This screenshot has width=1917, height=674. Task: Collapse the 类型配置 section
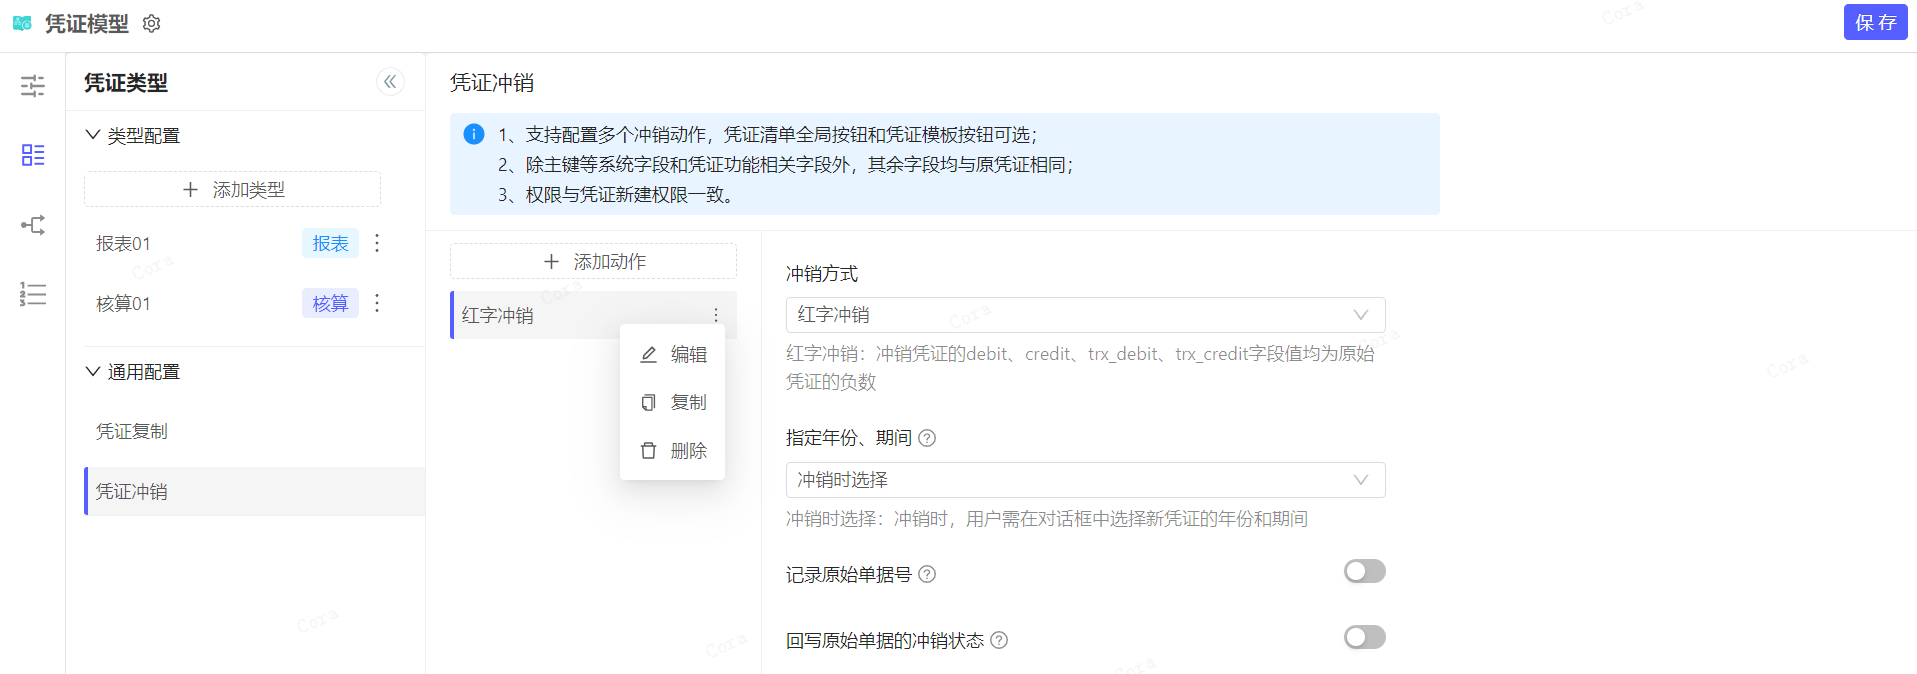tap(93, 135)
